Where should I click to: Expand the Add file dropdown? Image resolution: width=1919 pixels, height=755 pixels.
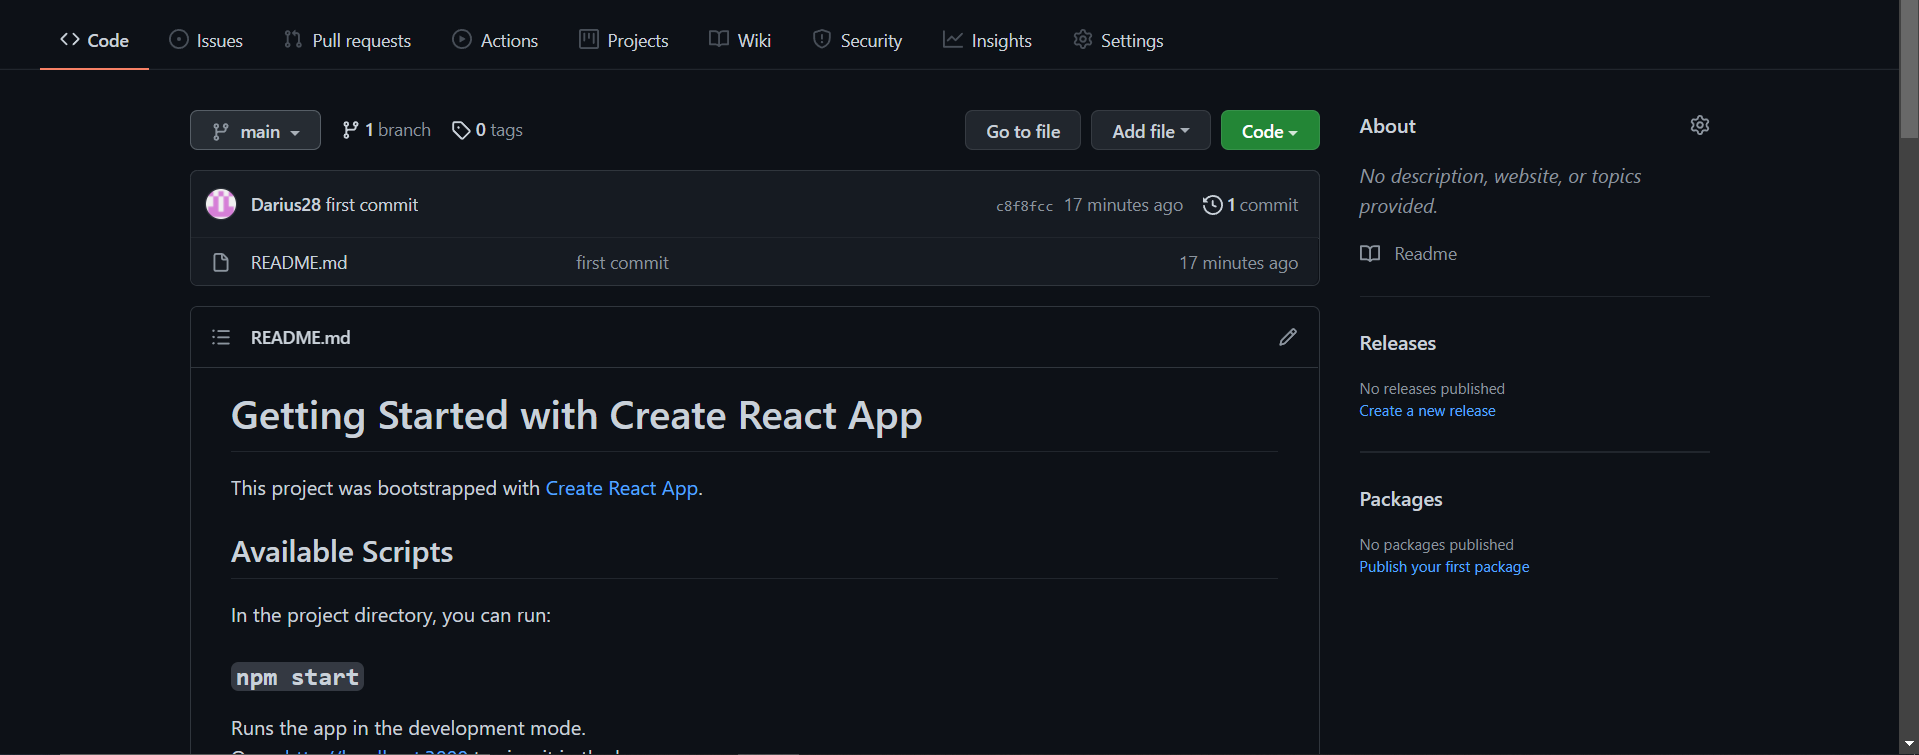(1150, 130)
